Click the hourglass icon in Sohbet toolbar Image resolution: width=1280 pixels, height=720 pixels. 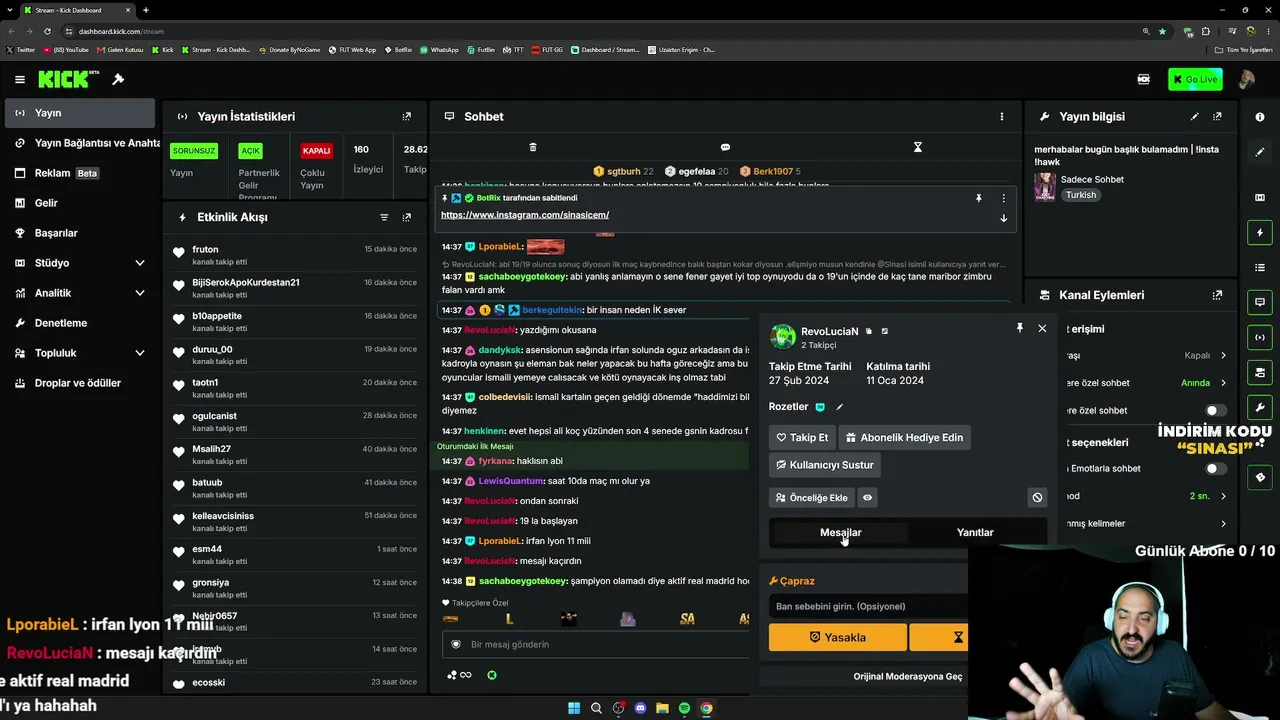pos(917,147)
